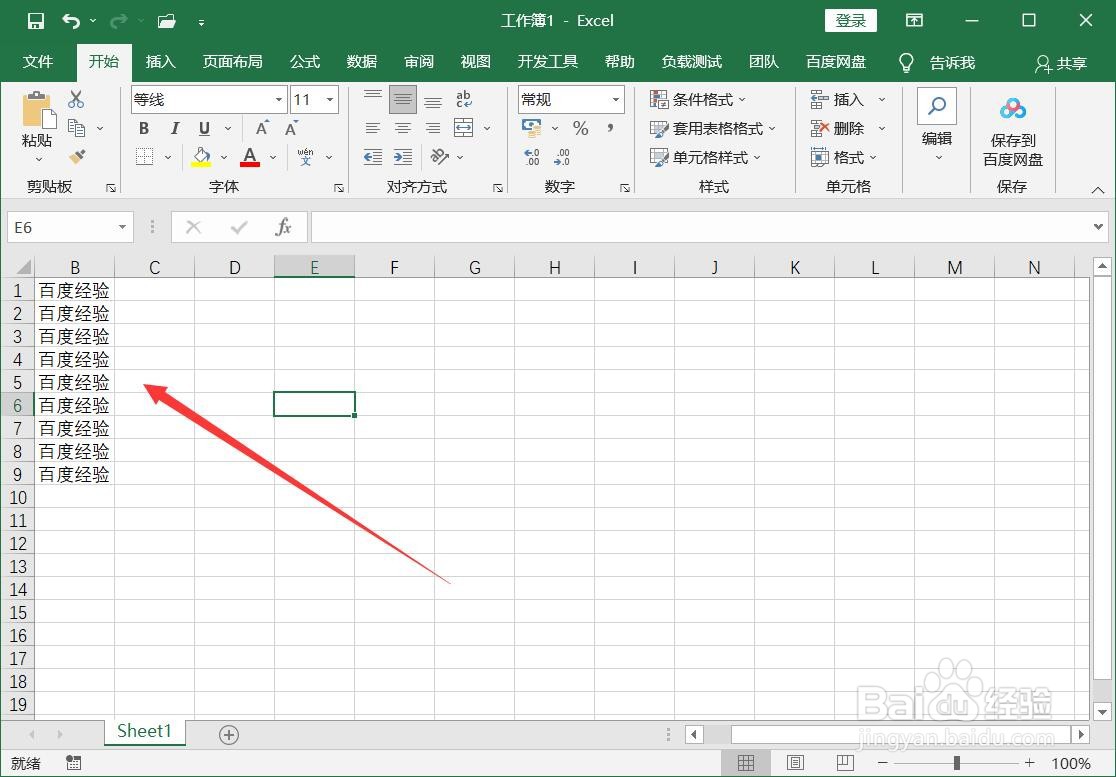The image size is (1116, 777).
Task: Click the Paste clipboard icon
Action: tap(37, 111)
